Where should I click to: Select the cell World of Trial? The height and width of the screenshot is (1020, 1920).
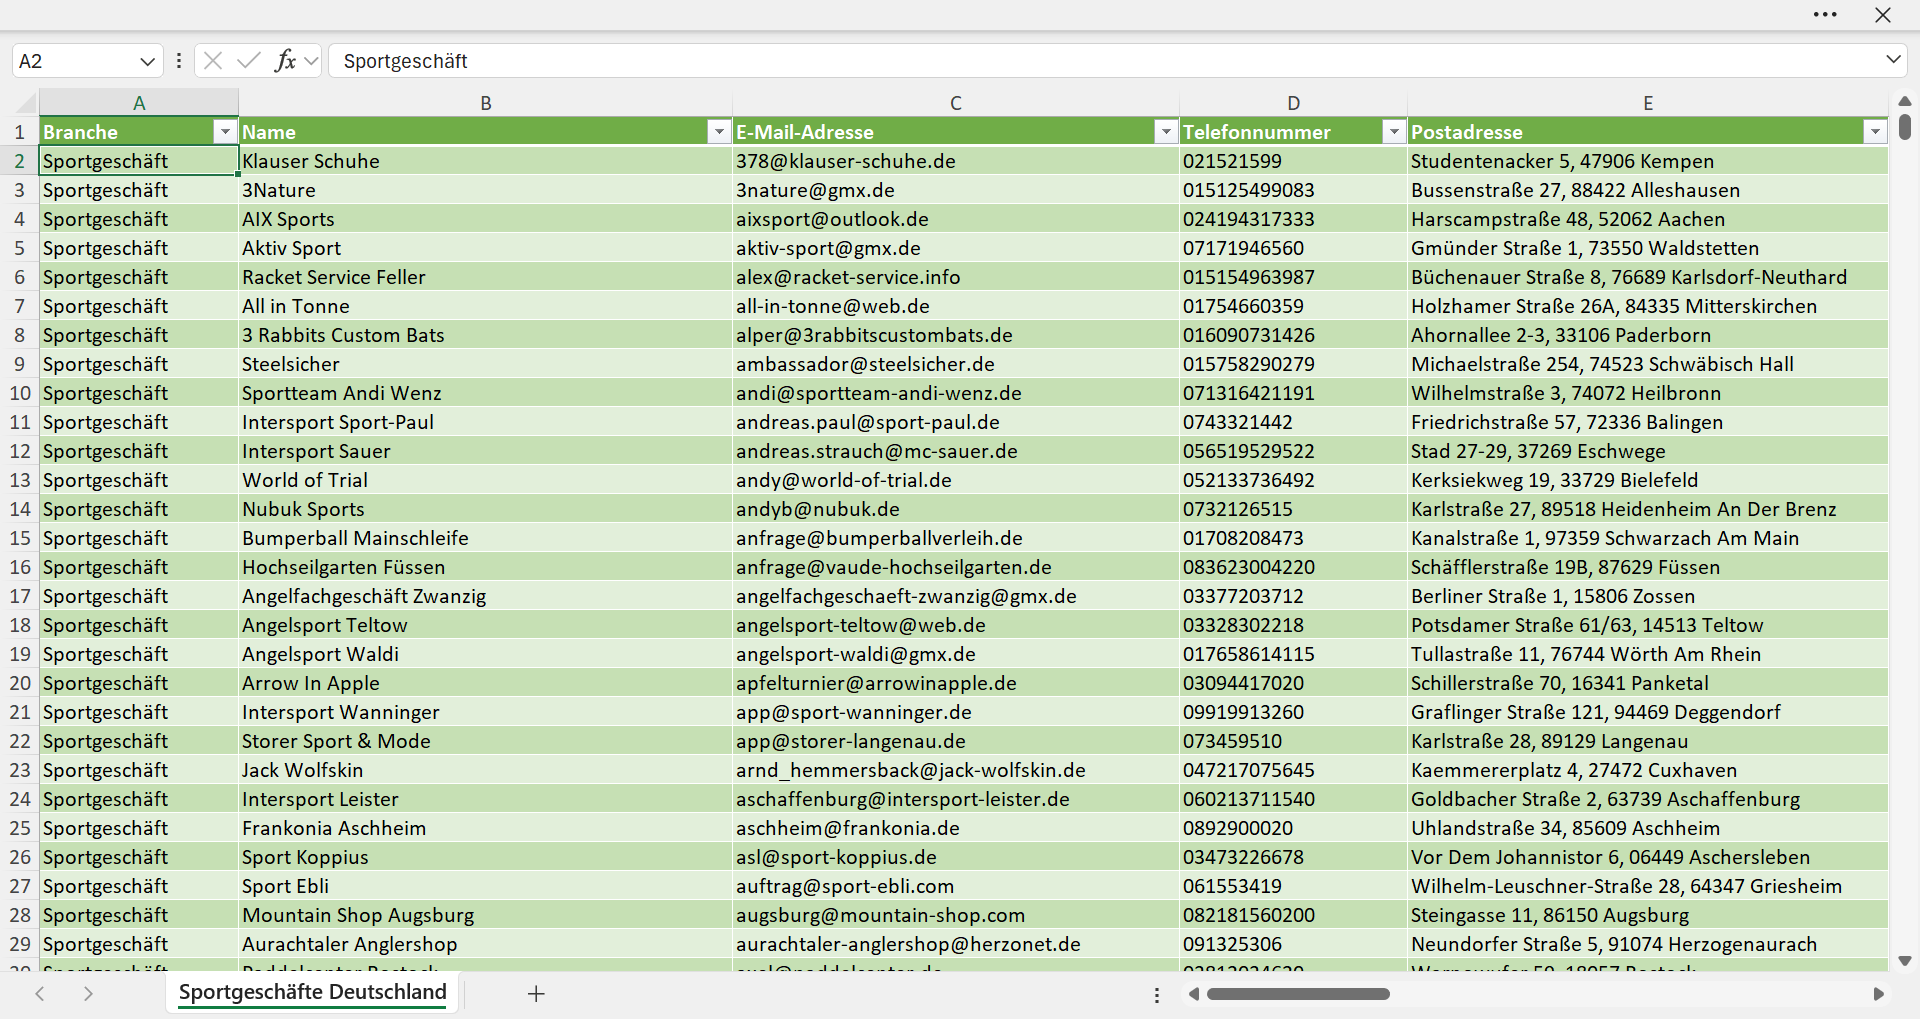(485, 480)
